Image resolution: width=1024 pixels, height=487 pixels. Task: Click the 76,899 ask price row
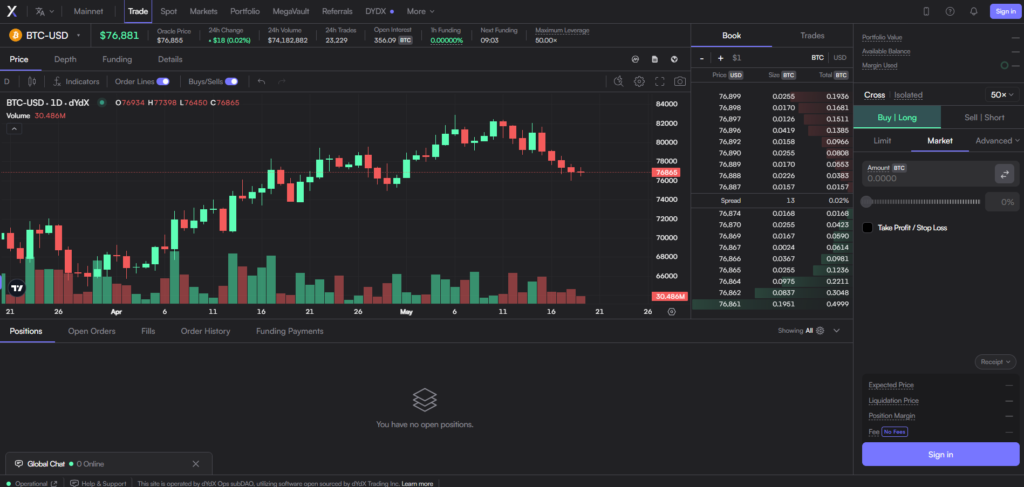[x=772, y=97]
